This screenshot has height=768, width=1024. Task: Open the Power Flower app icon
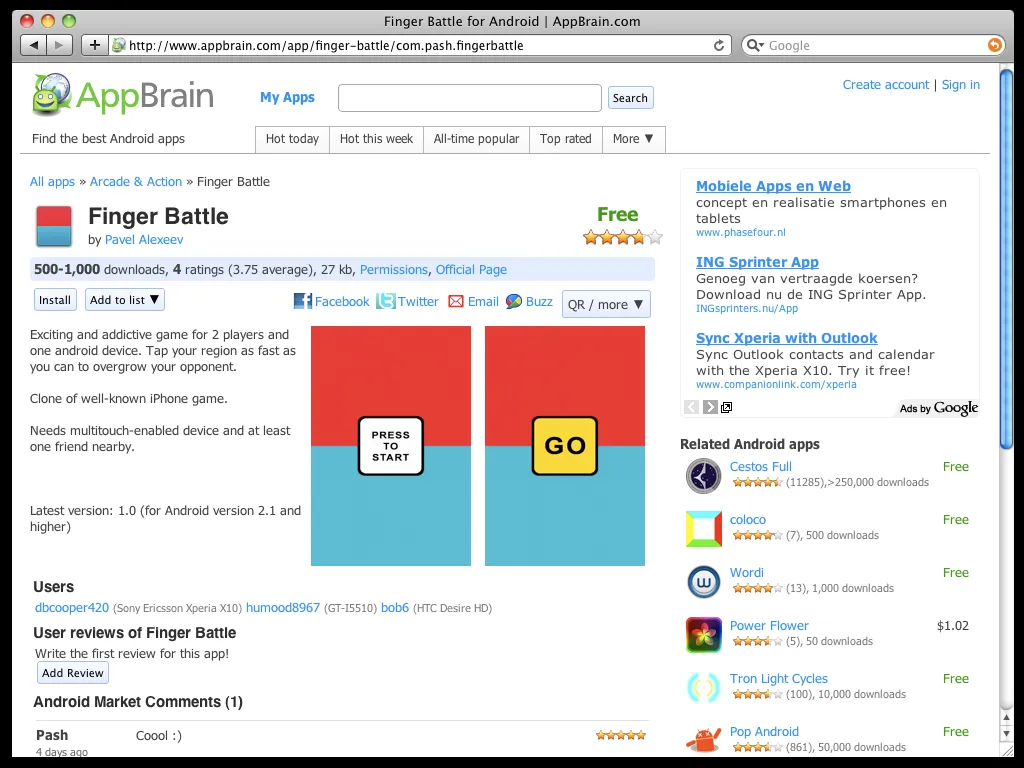(703, 634)
